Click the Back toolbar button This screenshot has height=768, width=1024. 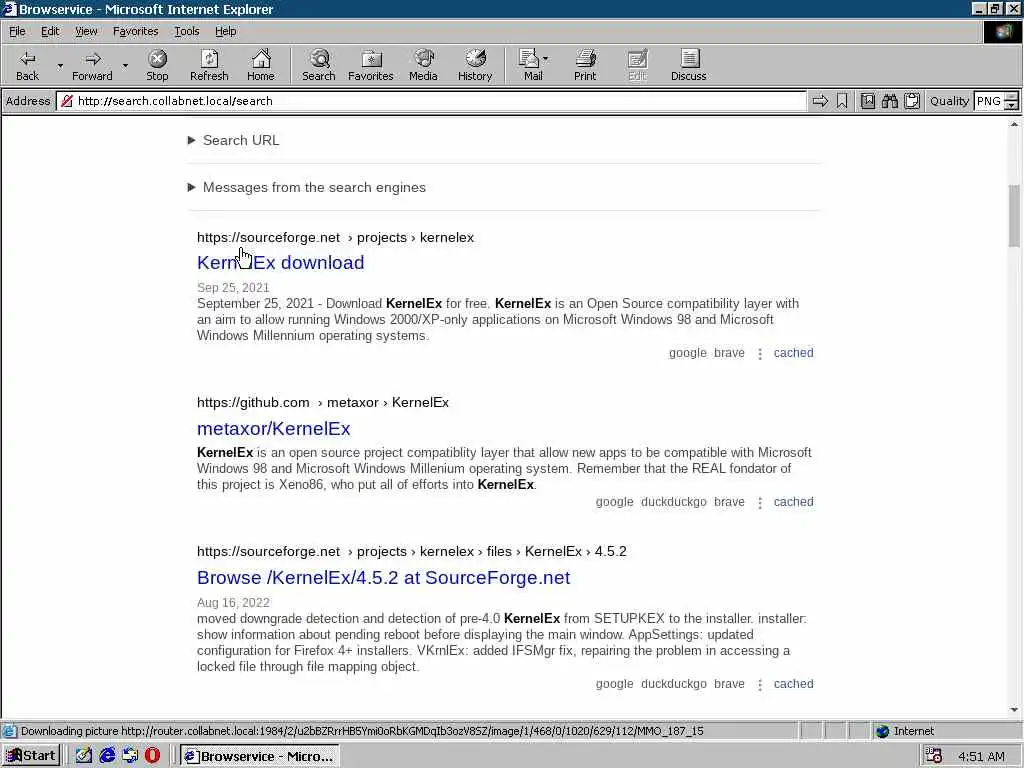[x=27, y=66]
